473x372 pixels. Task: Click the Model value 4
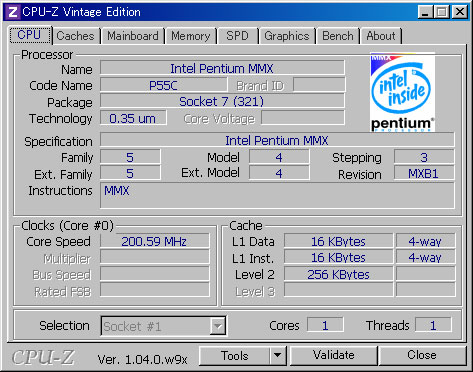(279, 157)
